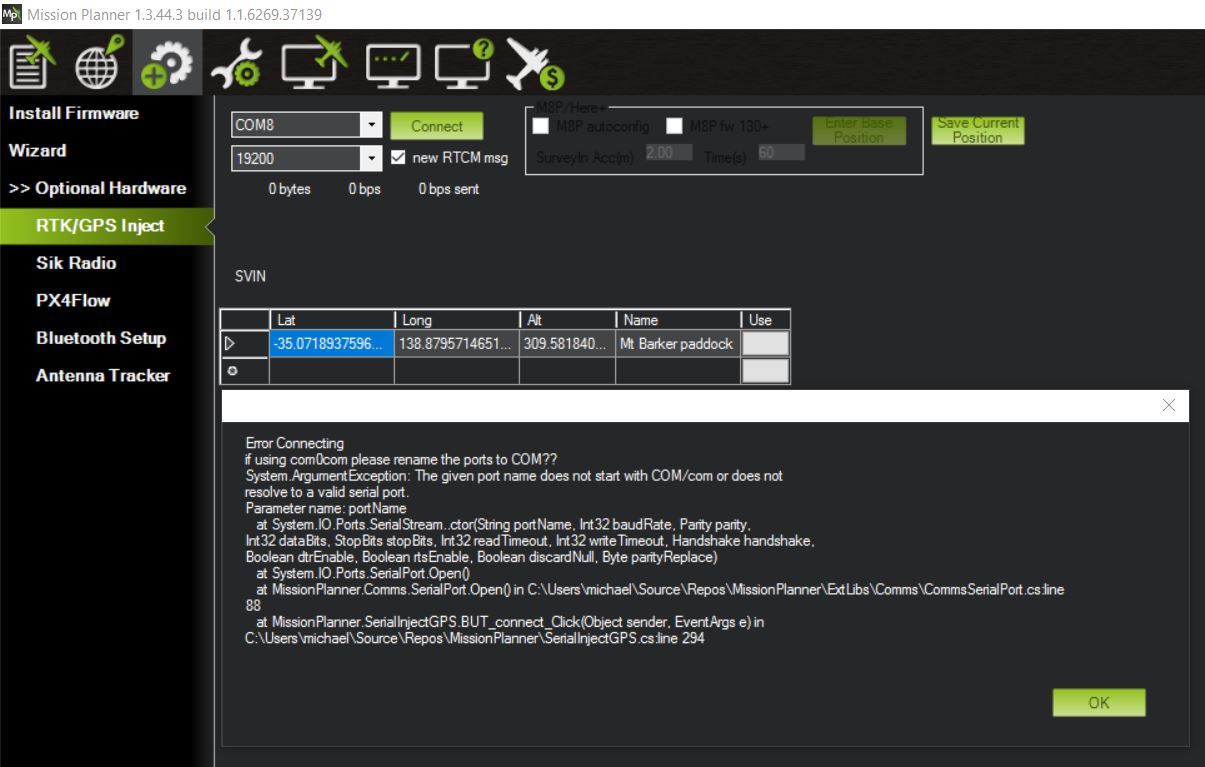Click the Mission Planner title bar icon
This screenshot has height=767, width=1205.
tap(11, 14)
